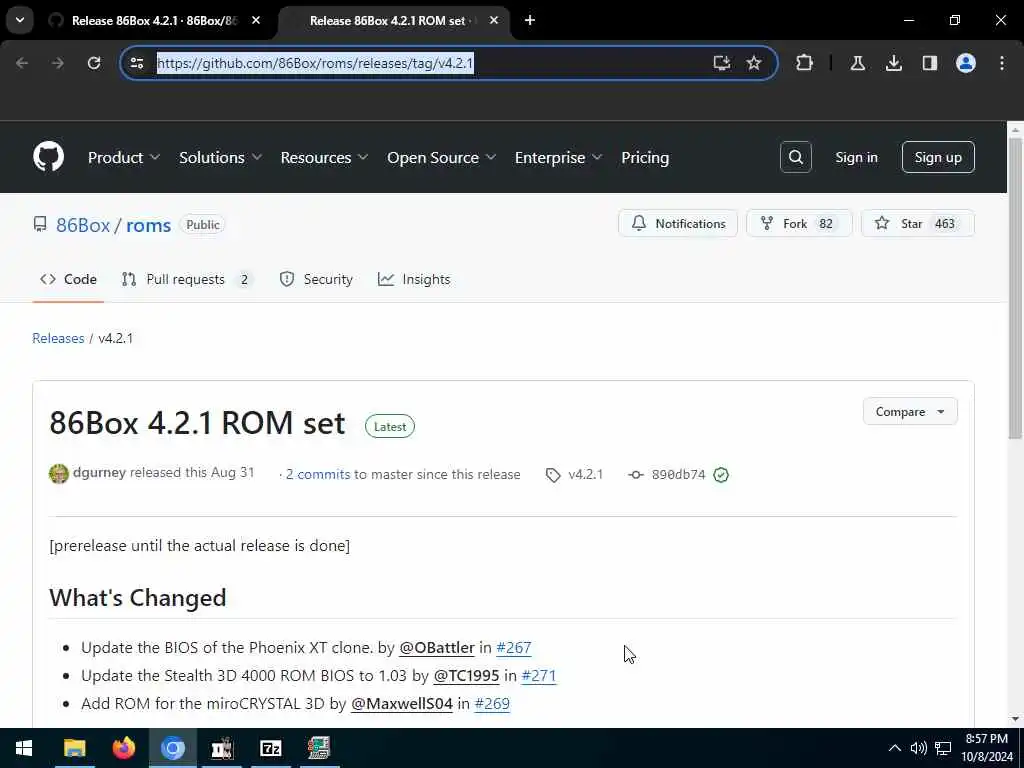Open the GitHub home logo
The height and width of the screenshot is (768, 1024).
tap(48, 157)
